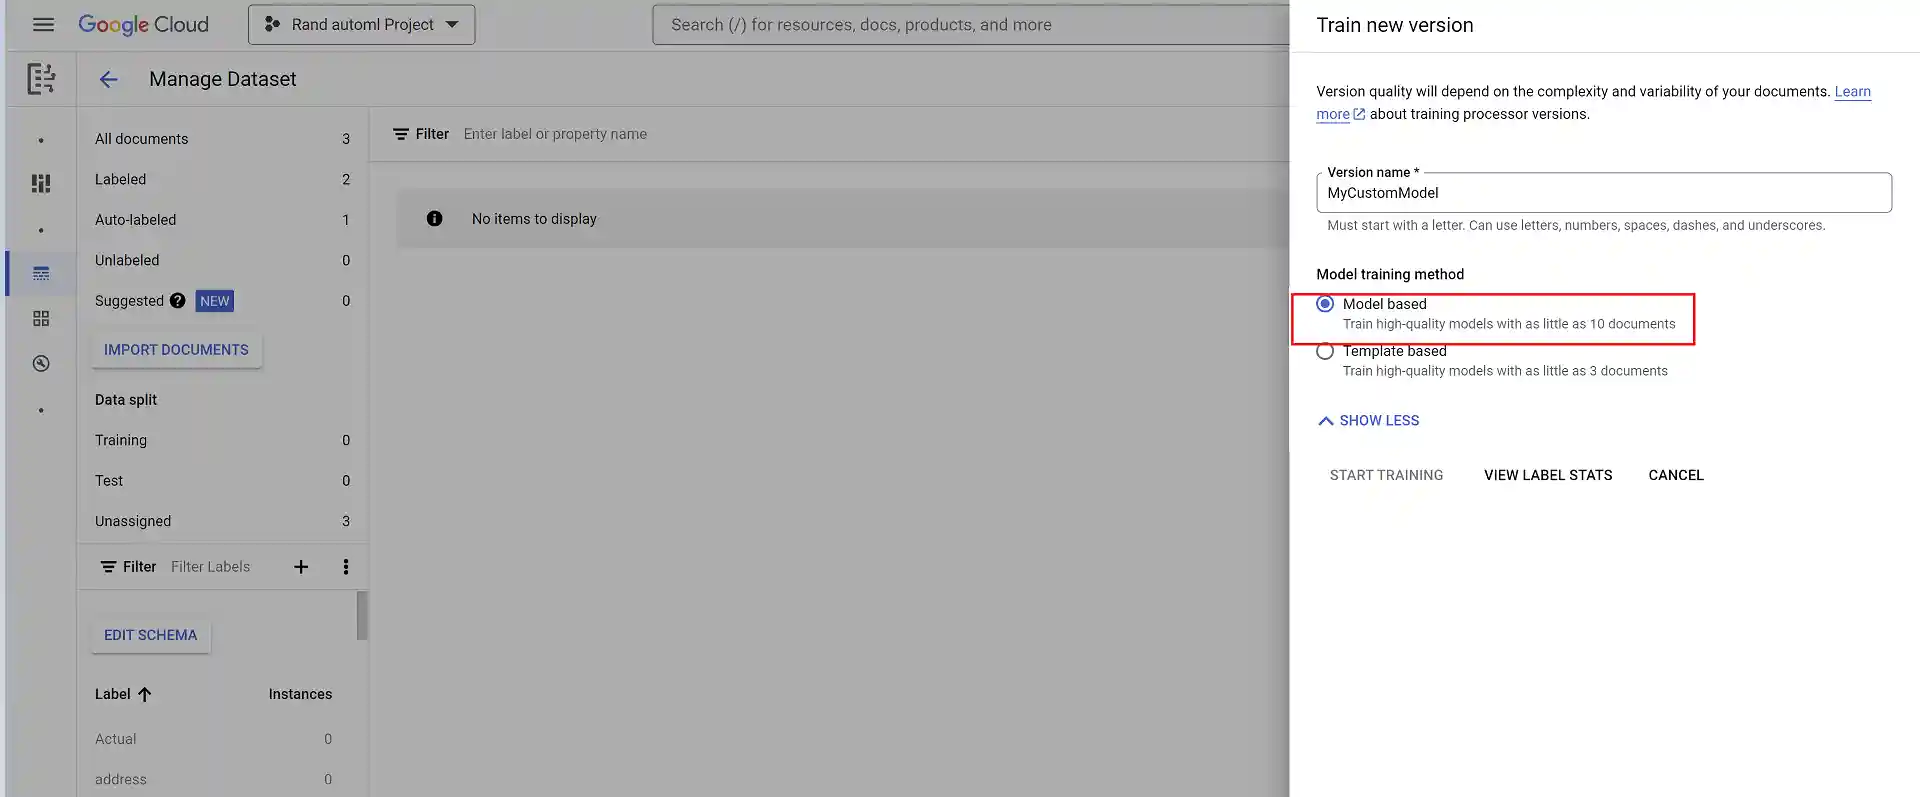Click the Document AI product icon

point(41,78)
